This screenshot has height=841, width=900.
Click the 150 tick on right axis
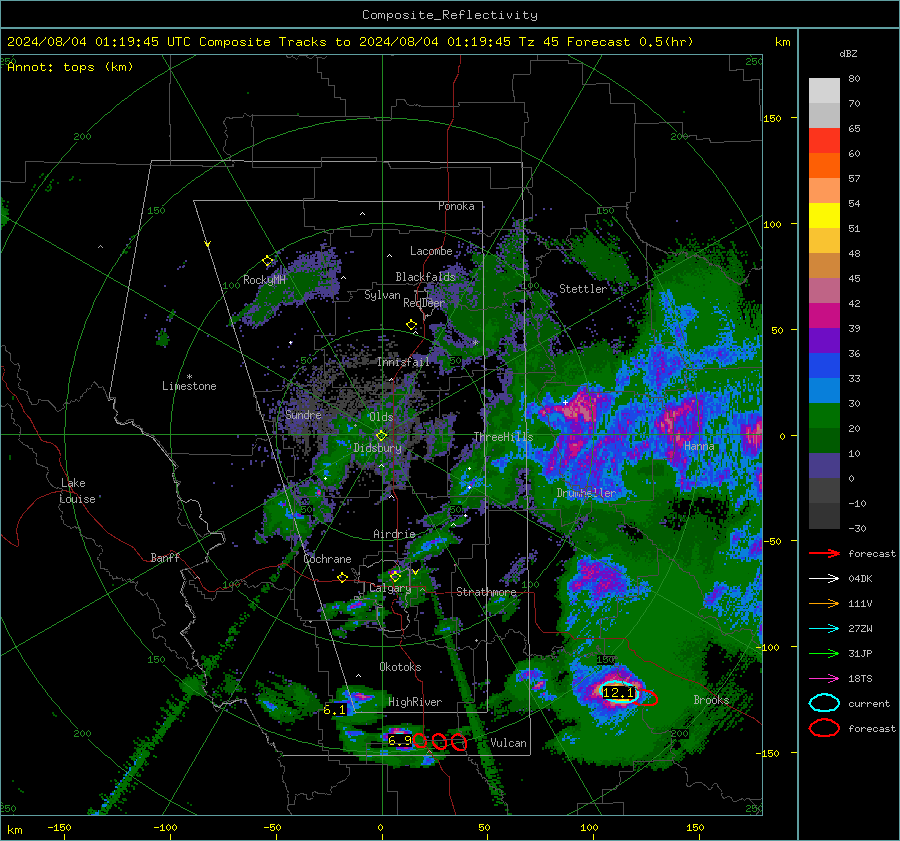click(773, 118)
